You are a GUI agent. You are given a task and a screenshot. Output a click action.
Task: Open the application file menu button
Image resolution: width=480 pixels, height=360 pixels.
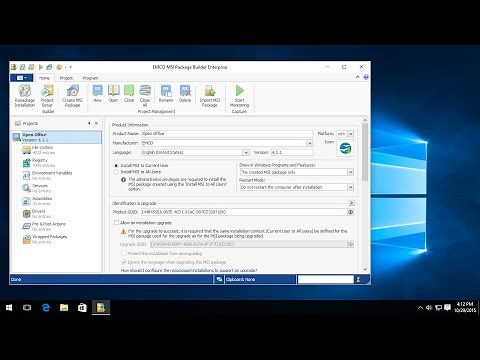coord(22,78)
